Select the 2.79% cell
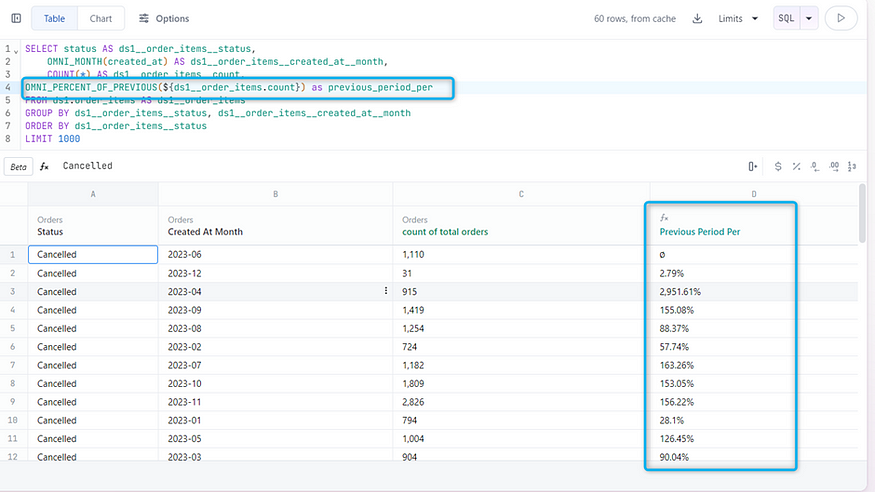 pyautogui.click(x=754, y=273)
